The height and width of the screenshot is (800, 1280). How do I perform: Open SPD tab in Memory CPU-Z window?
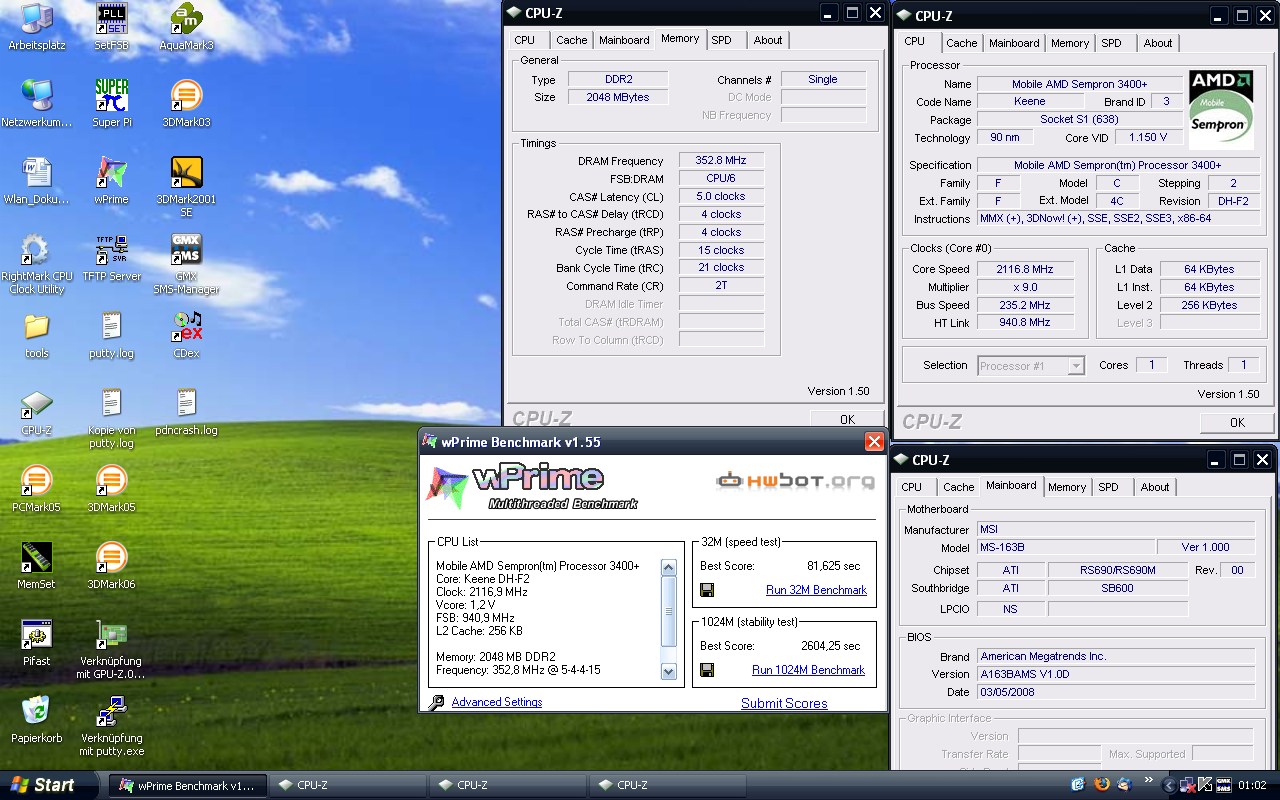[x=722, y=40]
